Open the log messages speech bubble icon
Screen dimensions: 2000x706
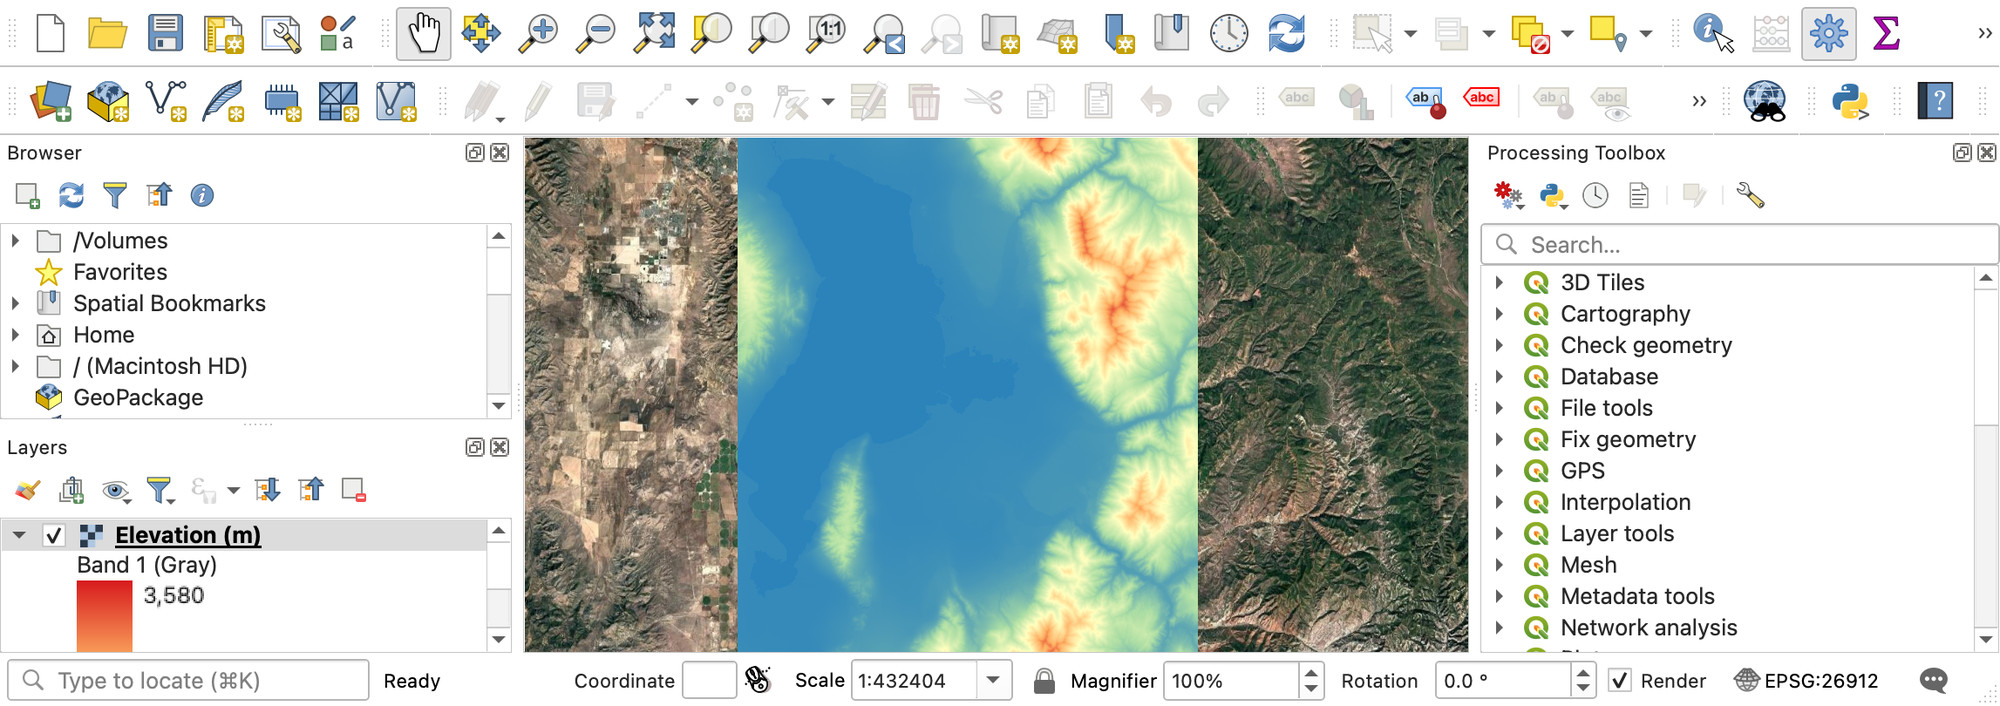coord(1934,681)
